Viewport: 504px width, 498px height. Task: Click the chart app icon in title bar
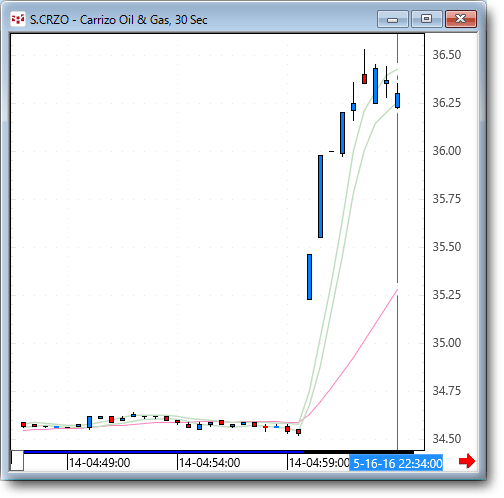[x=18, y=19]
